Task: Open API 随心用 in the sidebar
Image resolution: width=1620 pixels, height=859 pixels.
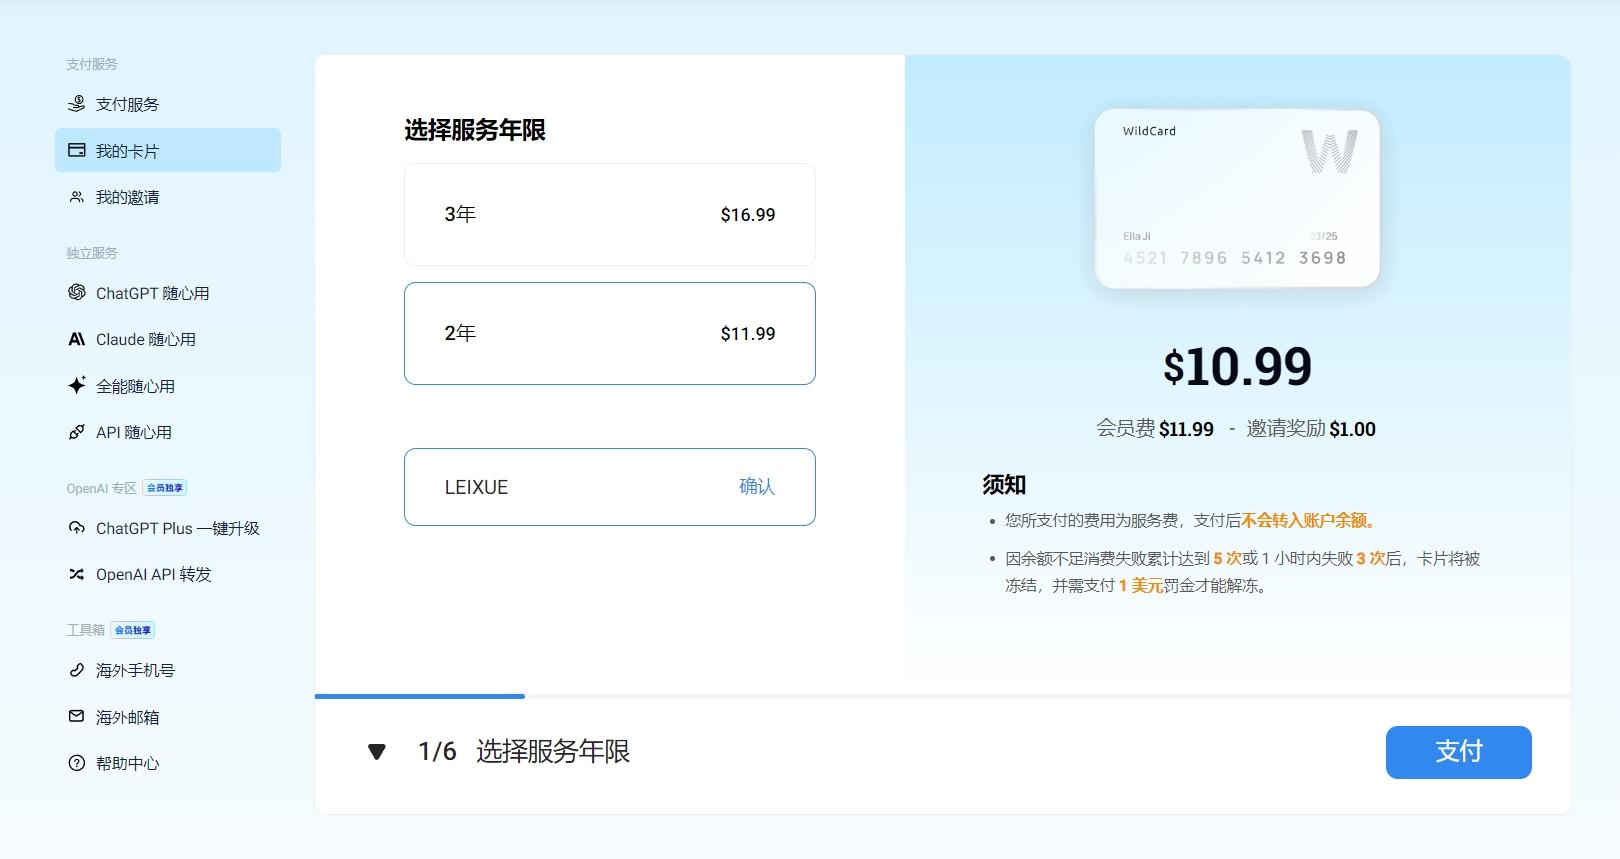Action: 168,432
